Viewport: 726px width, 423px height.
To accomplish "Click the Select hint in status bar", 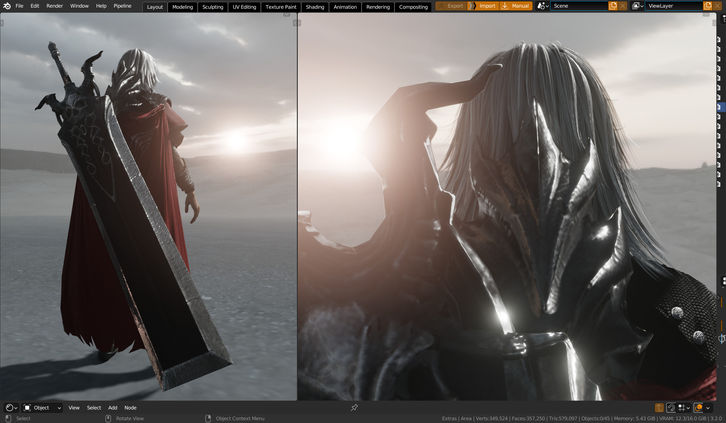I will [x=23, y=419].
